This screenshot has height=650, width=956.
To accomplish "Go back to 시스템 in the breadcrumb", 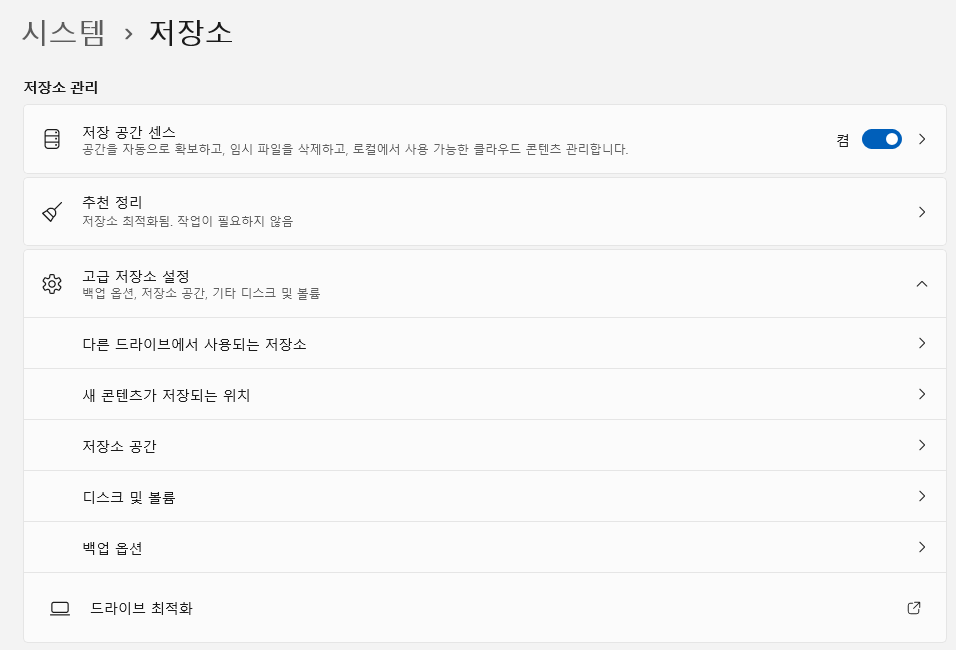I will [63, 32].
